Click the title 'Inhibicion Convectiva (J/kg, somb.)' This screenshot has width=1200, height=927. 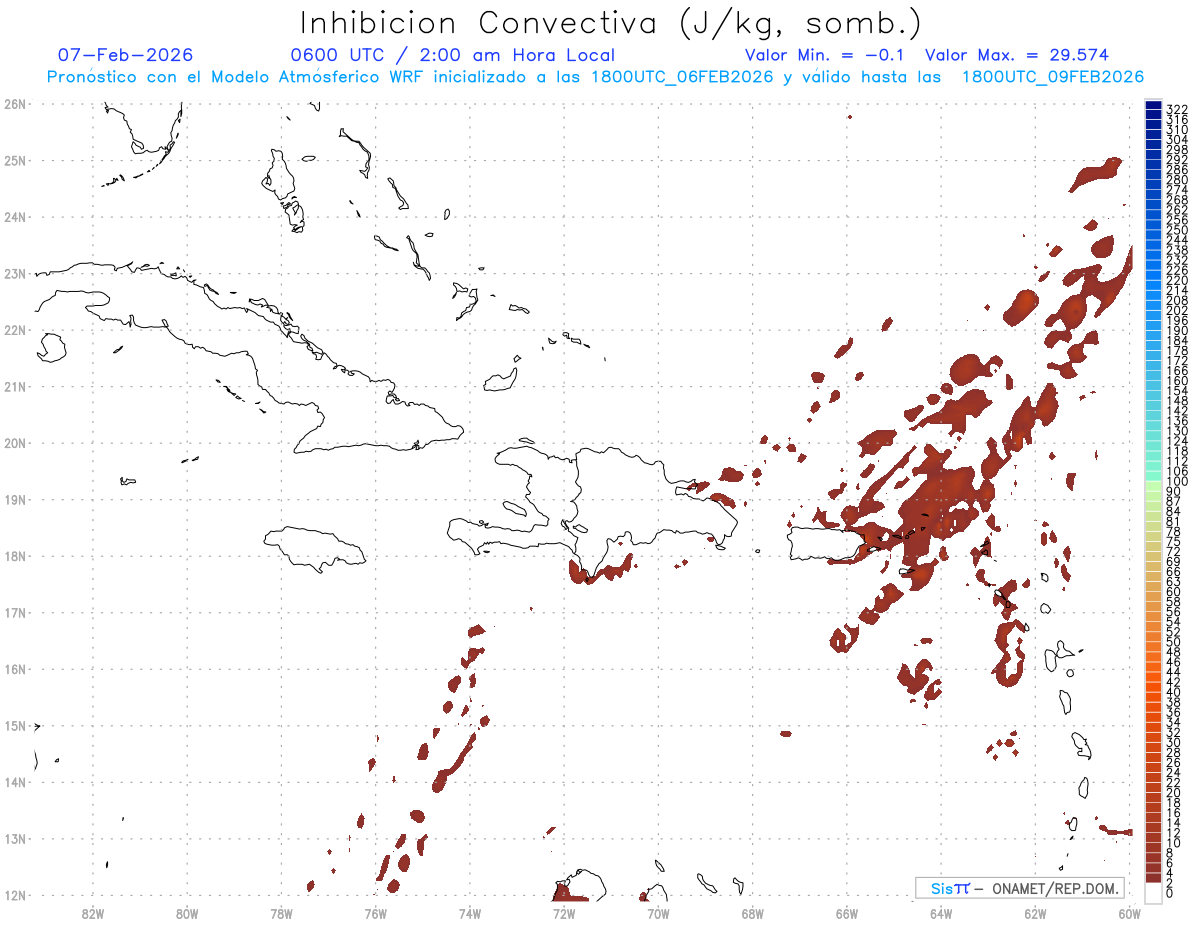tap(610, 24)
